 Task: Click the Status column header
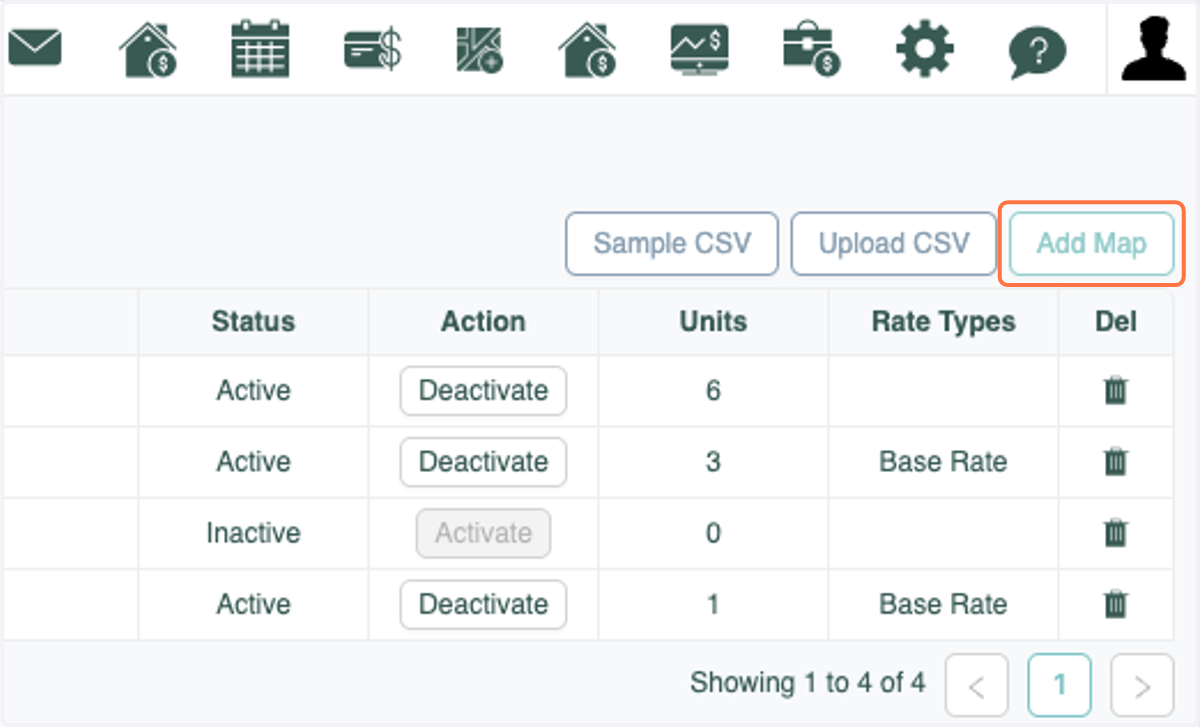click(253, 322)
